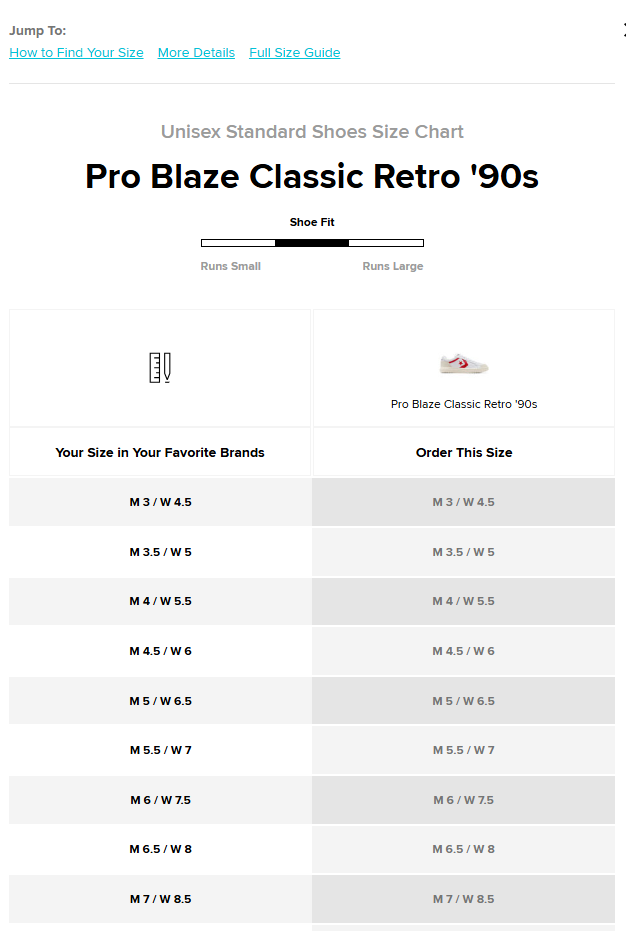Click the "Pro Blaze Classic Retro '90s" page title
This screenshot has width=626, height=931.
coord(312,176)
